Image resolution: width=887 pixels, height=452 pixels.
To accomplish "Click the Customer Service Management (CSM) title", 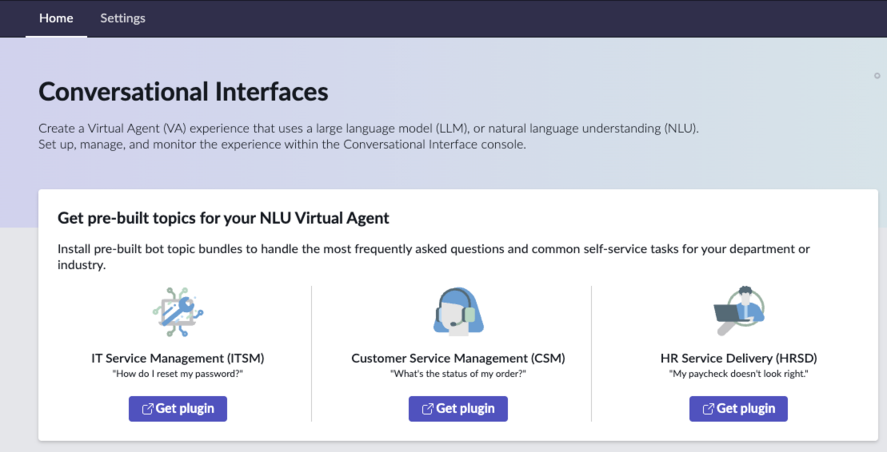I will (x=458, y=358).
